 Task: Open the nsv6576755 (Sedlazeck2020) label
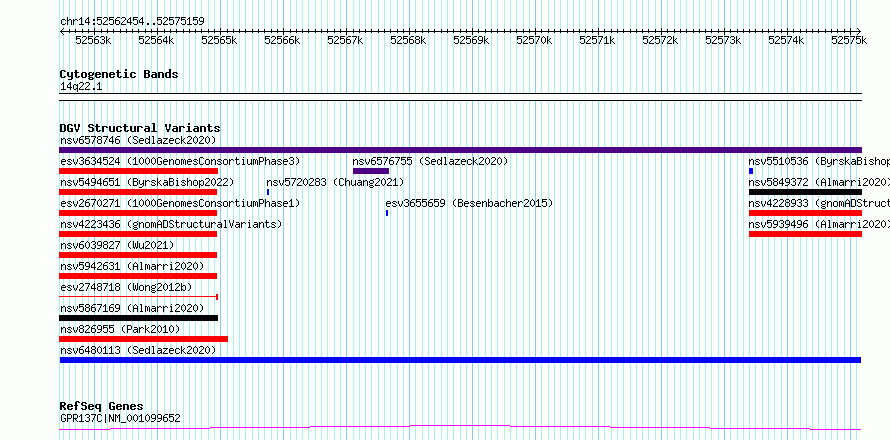coord(430,161)
